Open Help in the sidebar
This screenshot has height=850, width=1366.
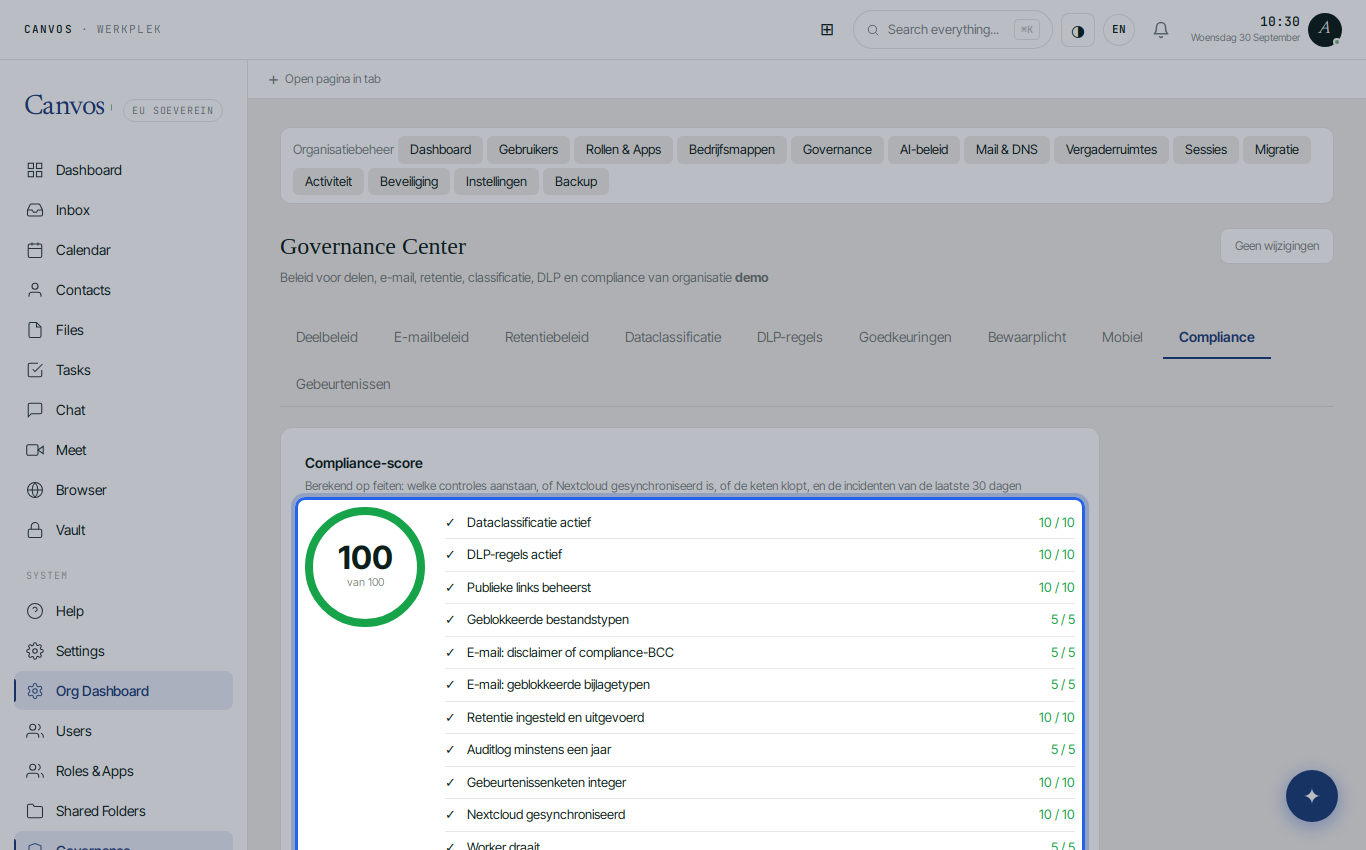coord(124,611)
